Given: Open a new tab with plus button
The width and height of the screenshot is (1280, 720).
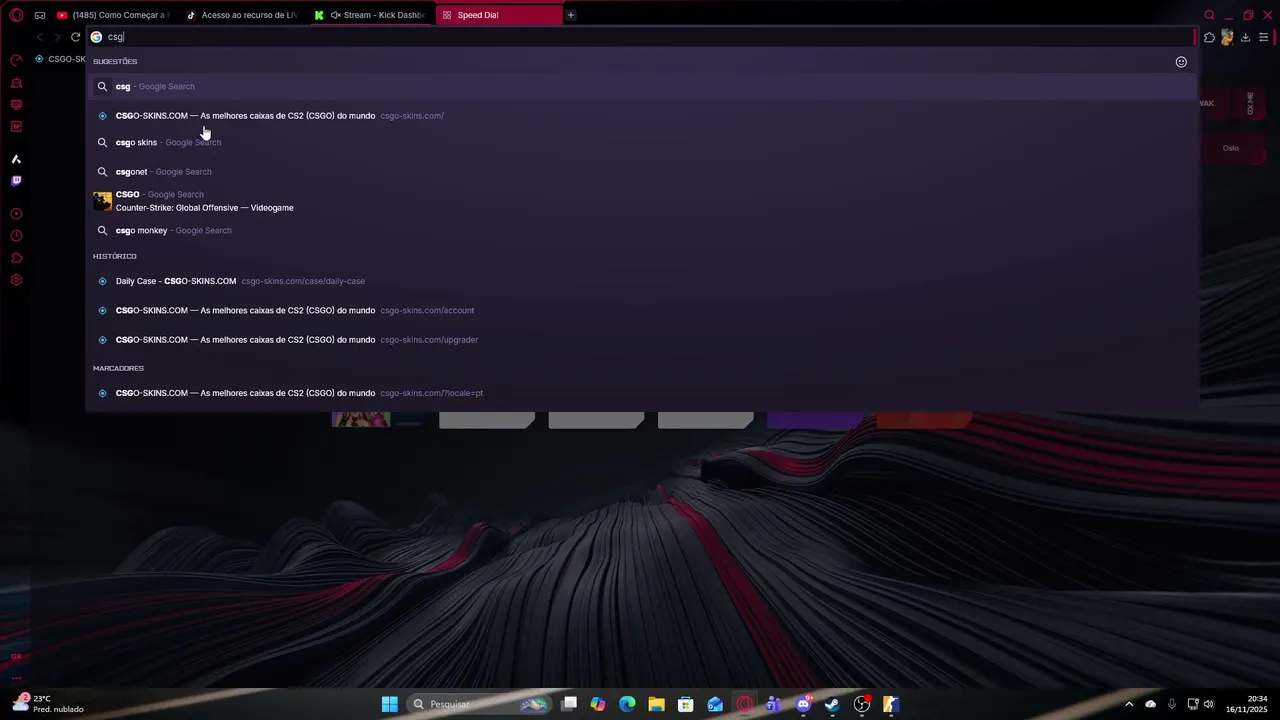Looking at the screenshot, I should (571, 15).
